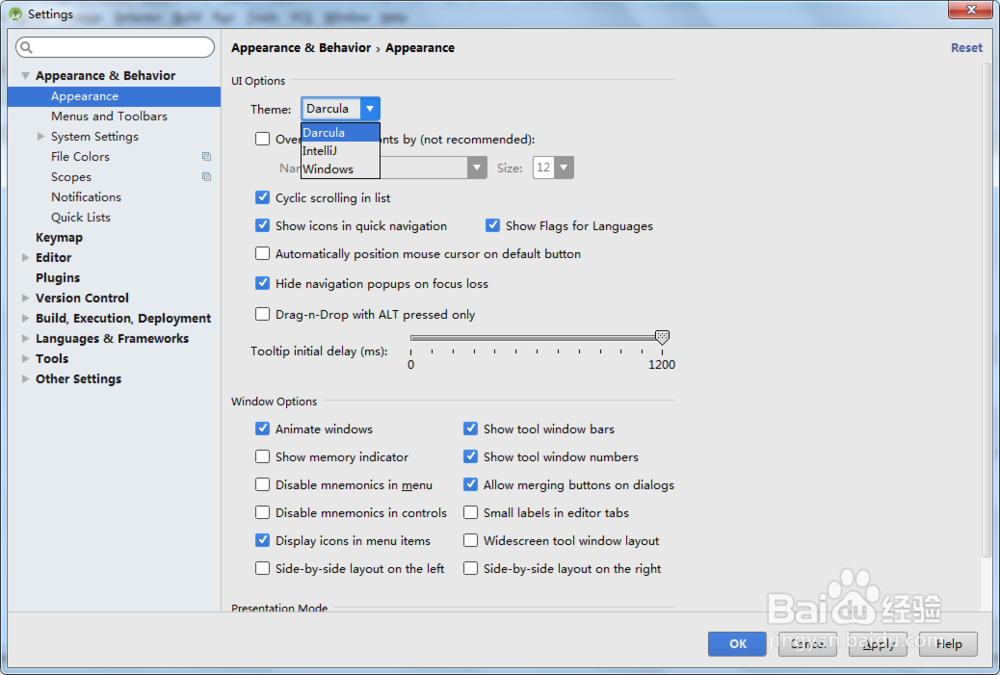The height and width of the screenshot is (675, 1000).
Task: Open Menus and Toolbars settings page
Action: click(x=109, y=117)
